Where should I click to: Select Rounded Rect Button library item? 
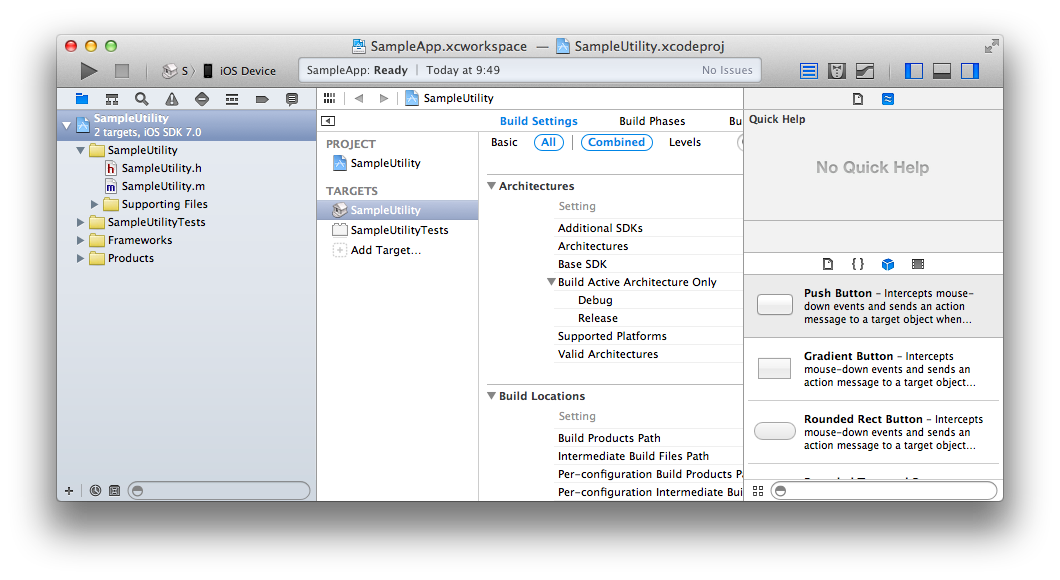[x=873, y=432]
